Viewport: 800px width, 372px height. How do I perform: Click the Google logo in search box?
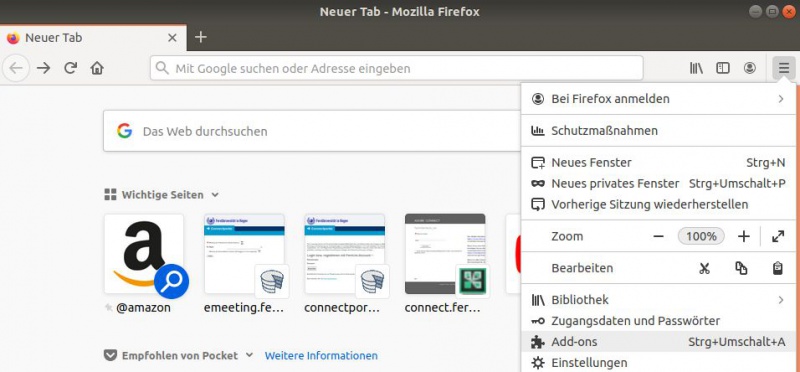tap(124, 131)
